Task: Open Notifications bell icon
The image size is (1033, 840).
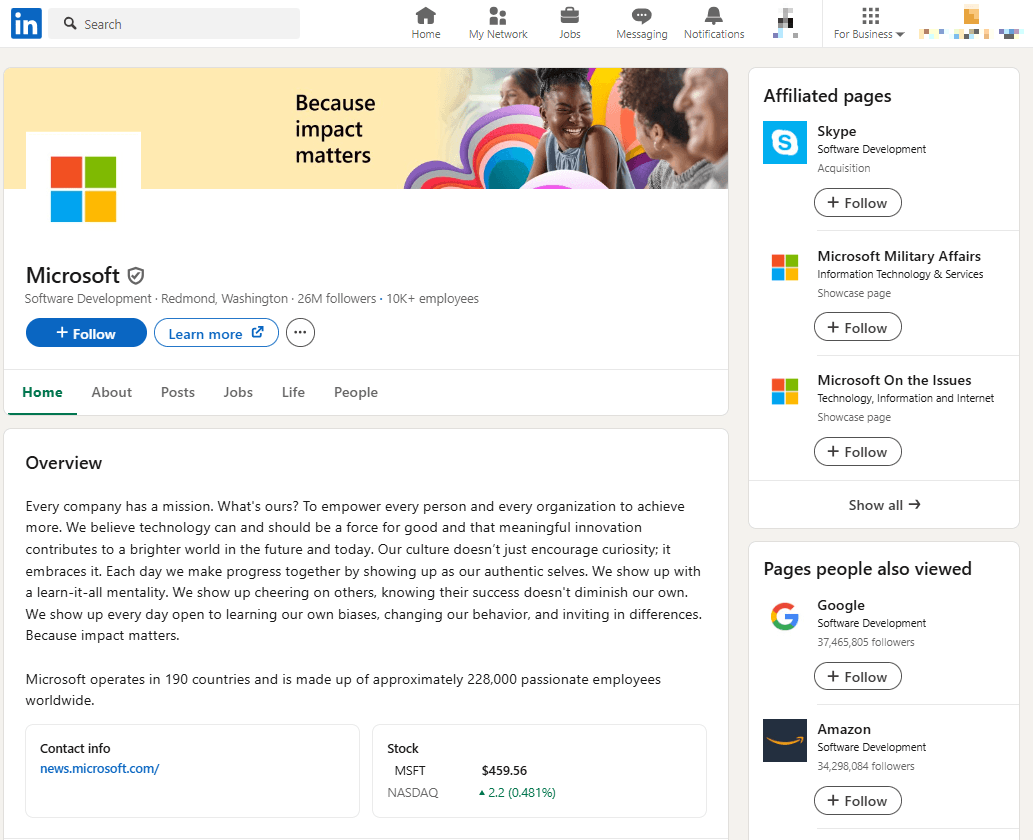Action: [713, 24]
